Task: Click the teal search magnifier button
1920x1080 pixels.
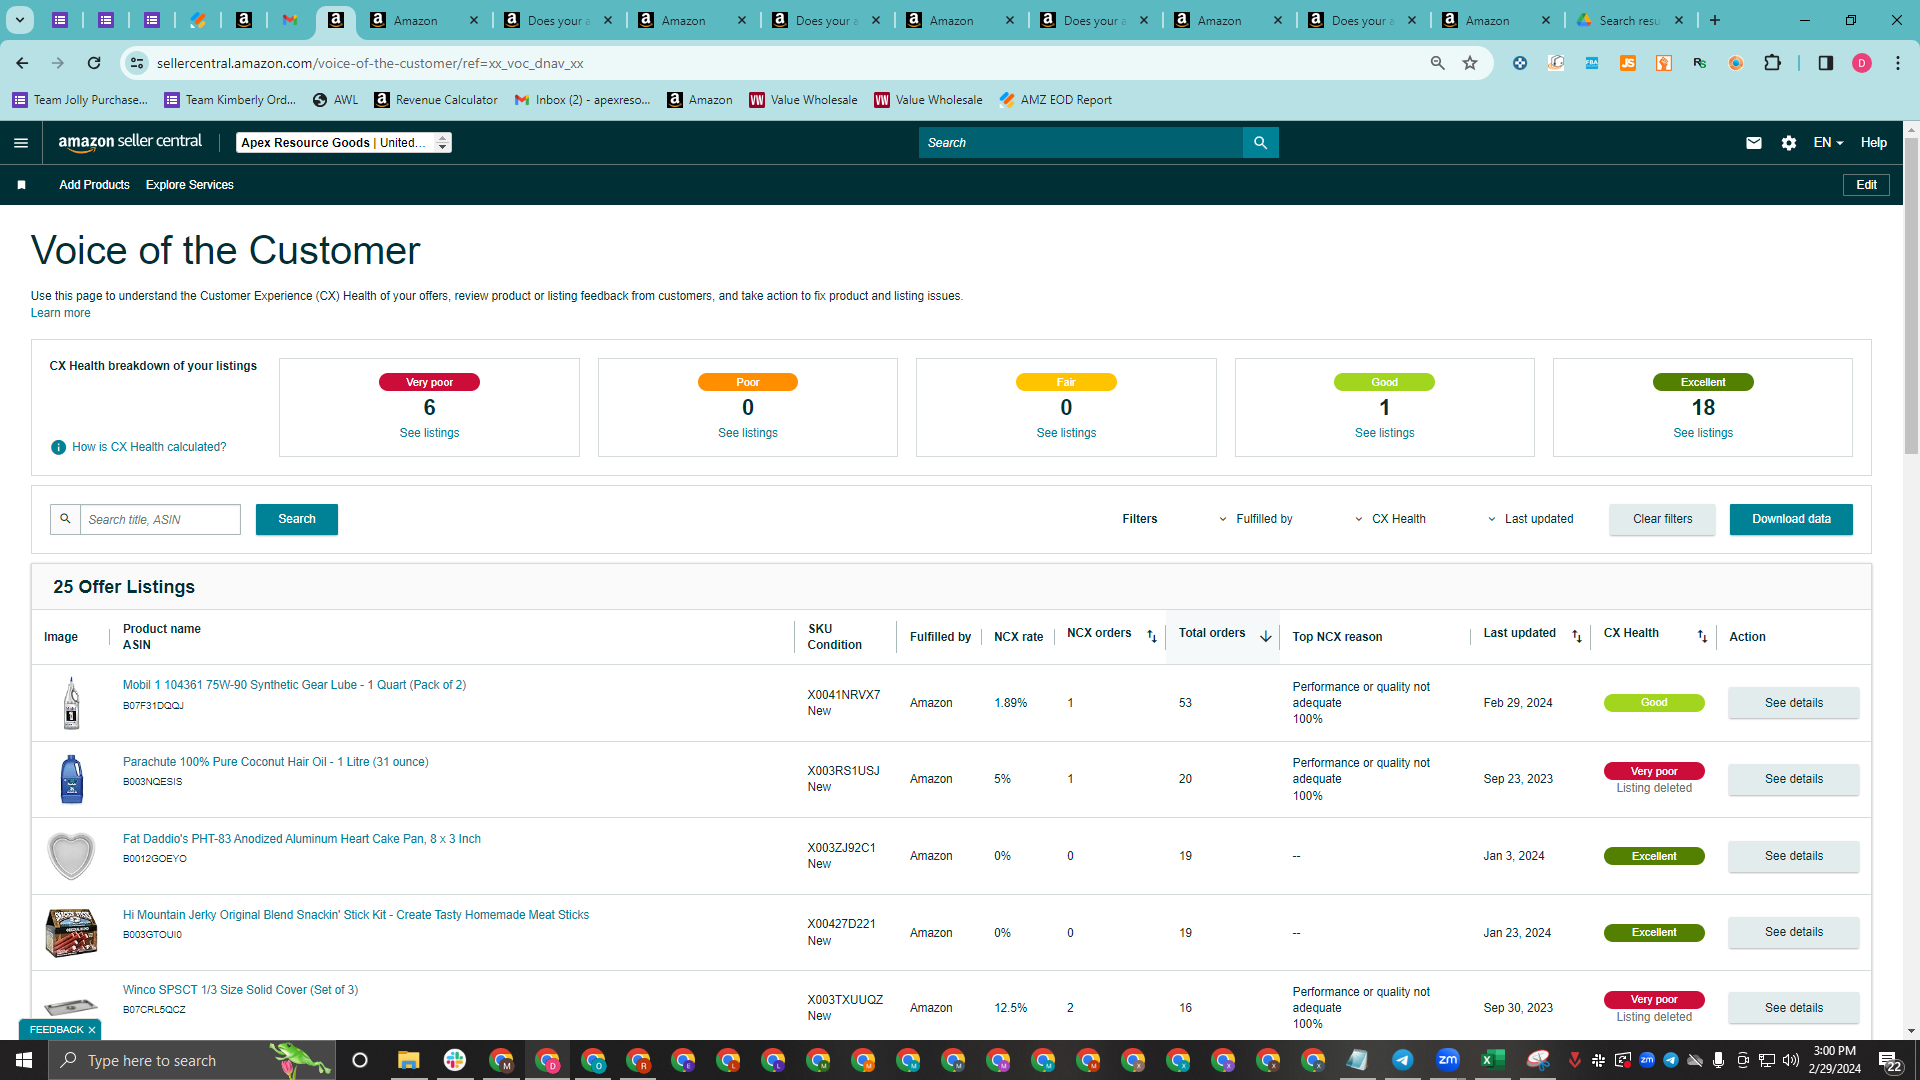Action: (x=1260, y=143)
